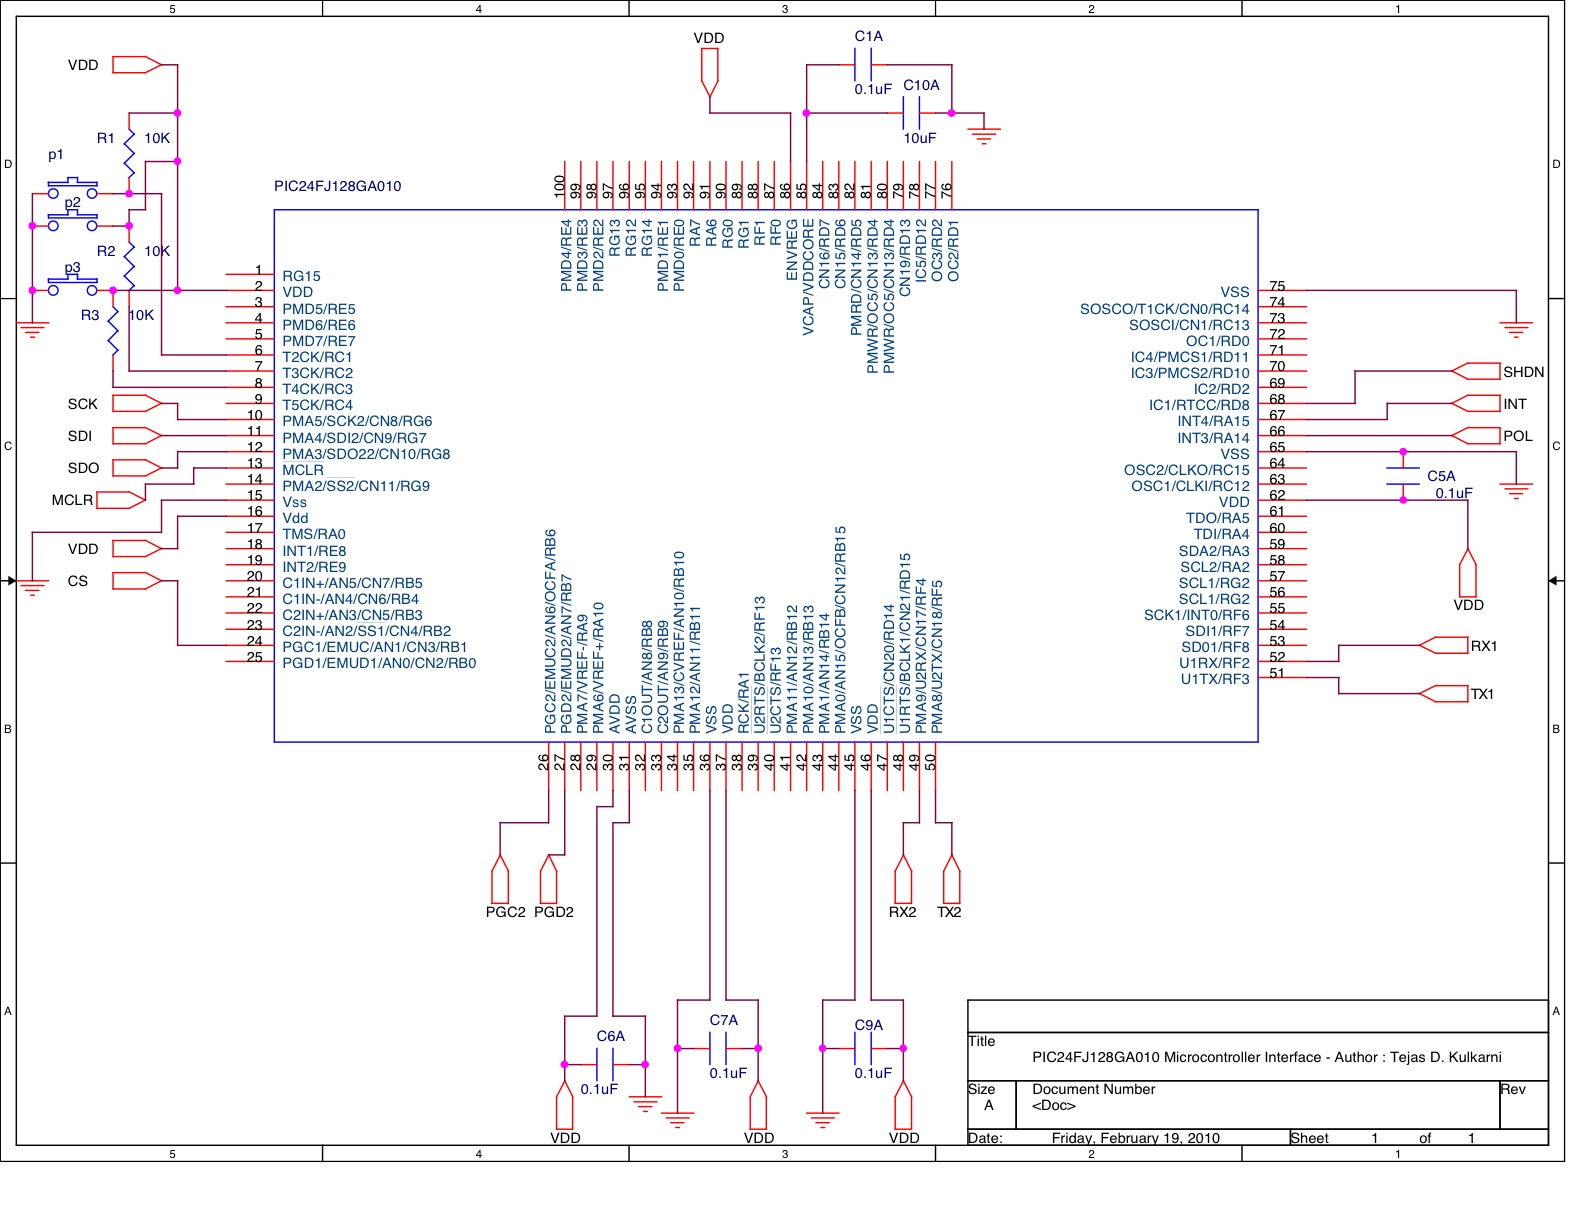
Task: Click the ENVREG pin label
Action: point(792,250)
